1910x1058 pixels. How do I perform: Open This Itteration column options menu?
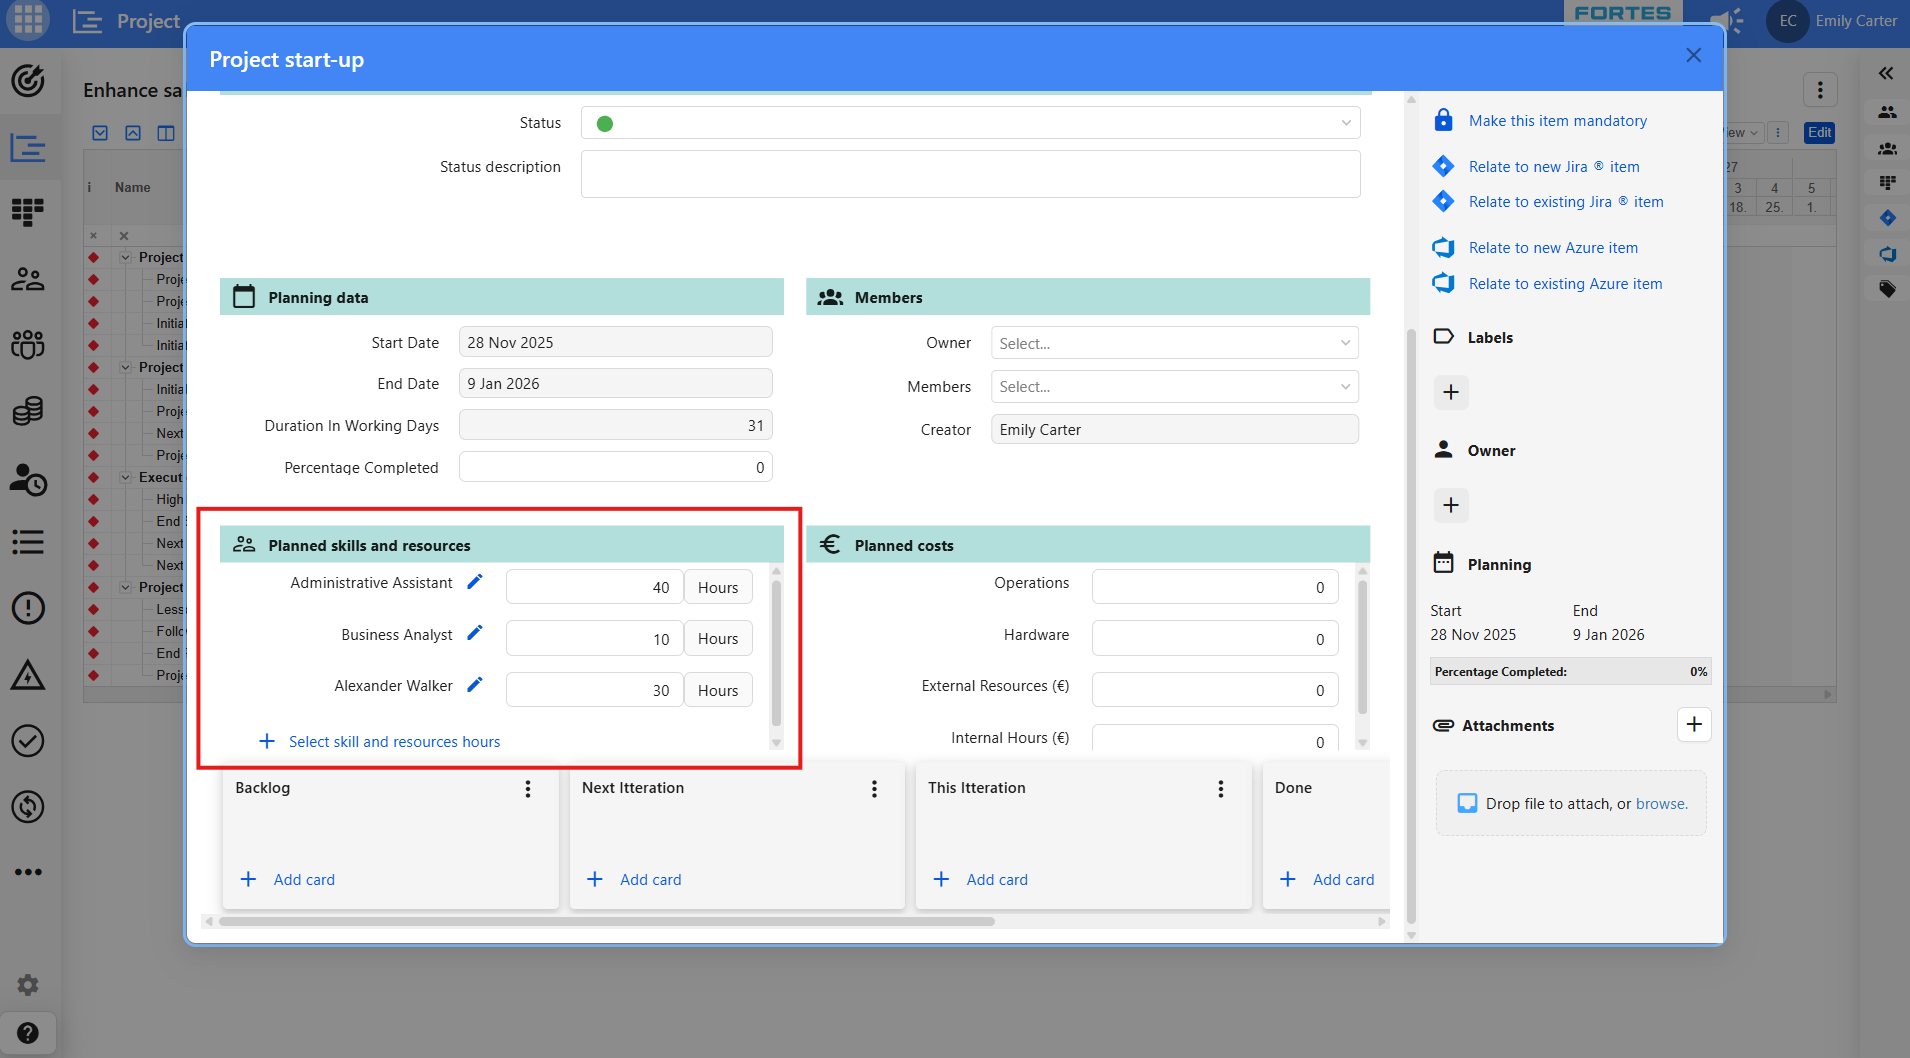pos(1220,789)
